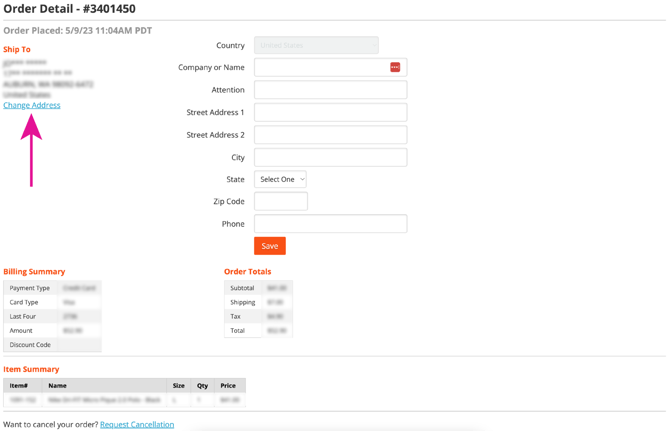Click the Billing Summary heading
Image resolution: width=670 pixels, height=431 pixels.
coord(34,272)
